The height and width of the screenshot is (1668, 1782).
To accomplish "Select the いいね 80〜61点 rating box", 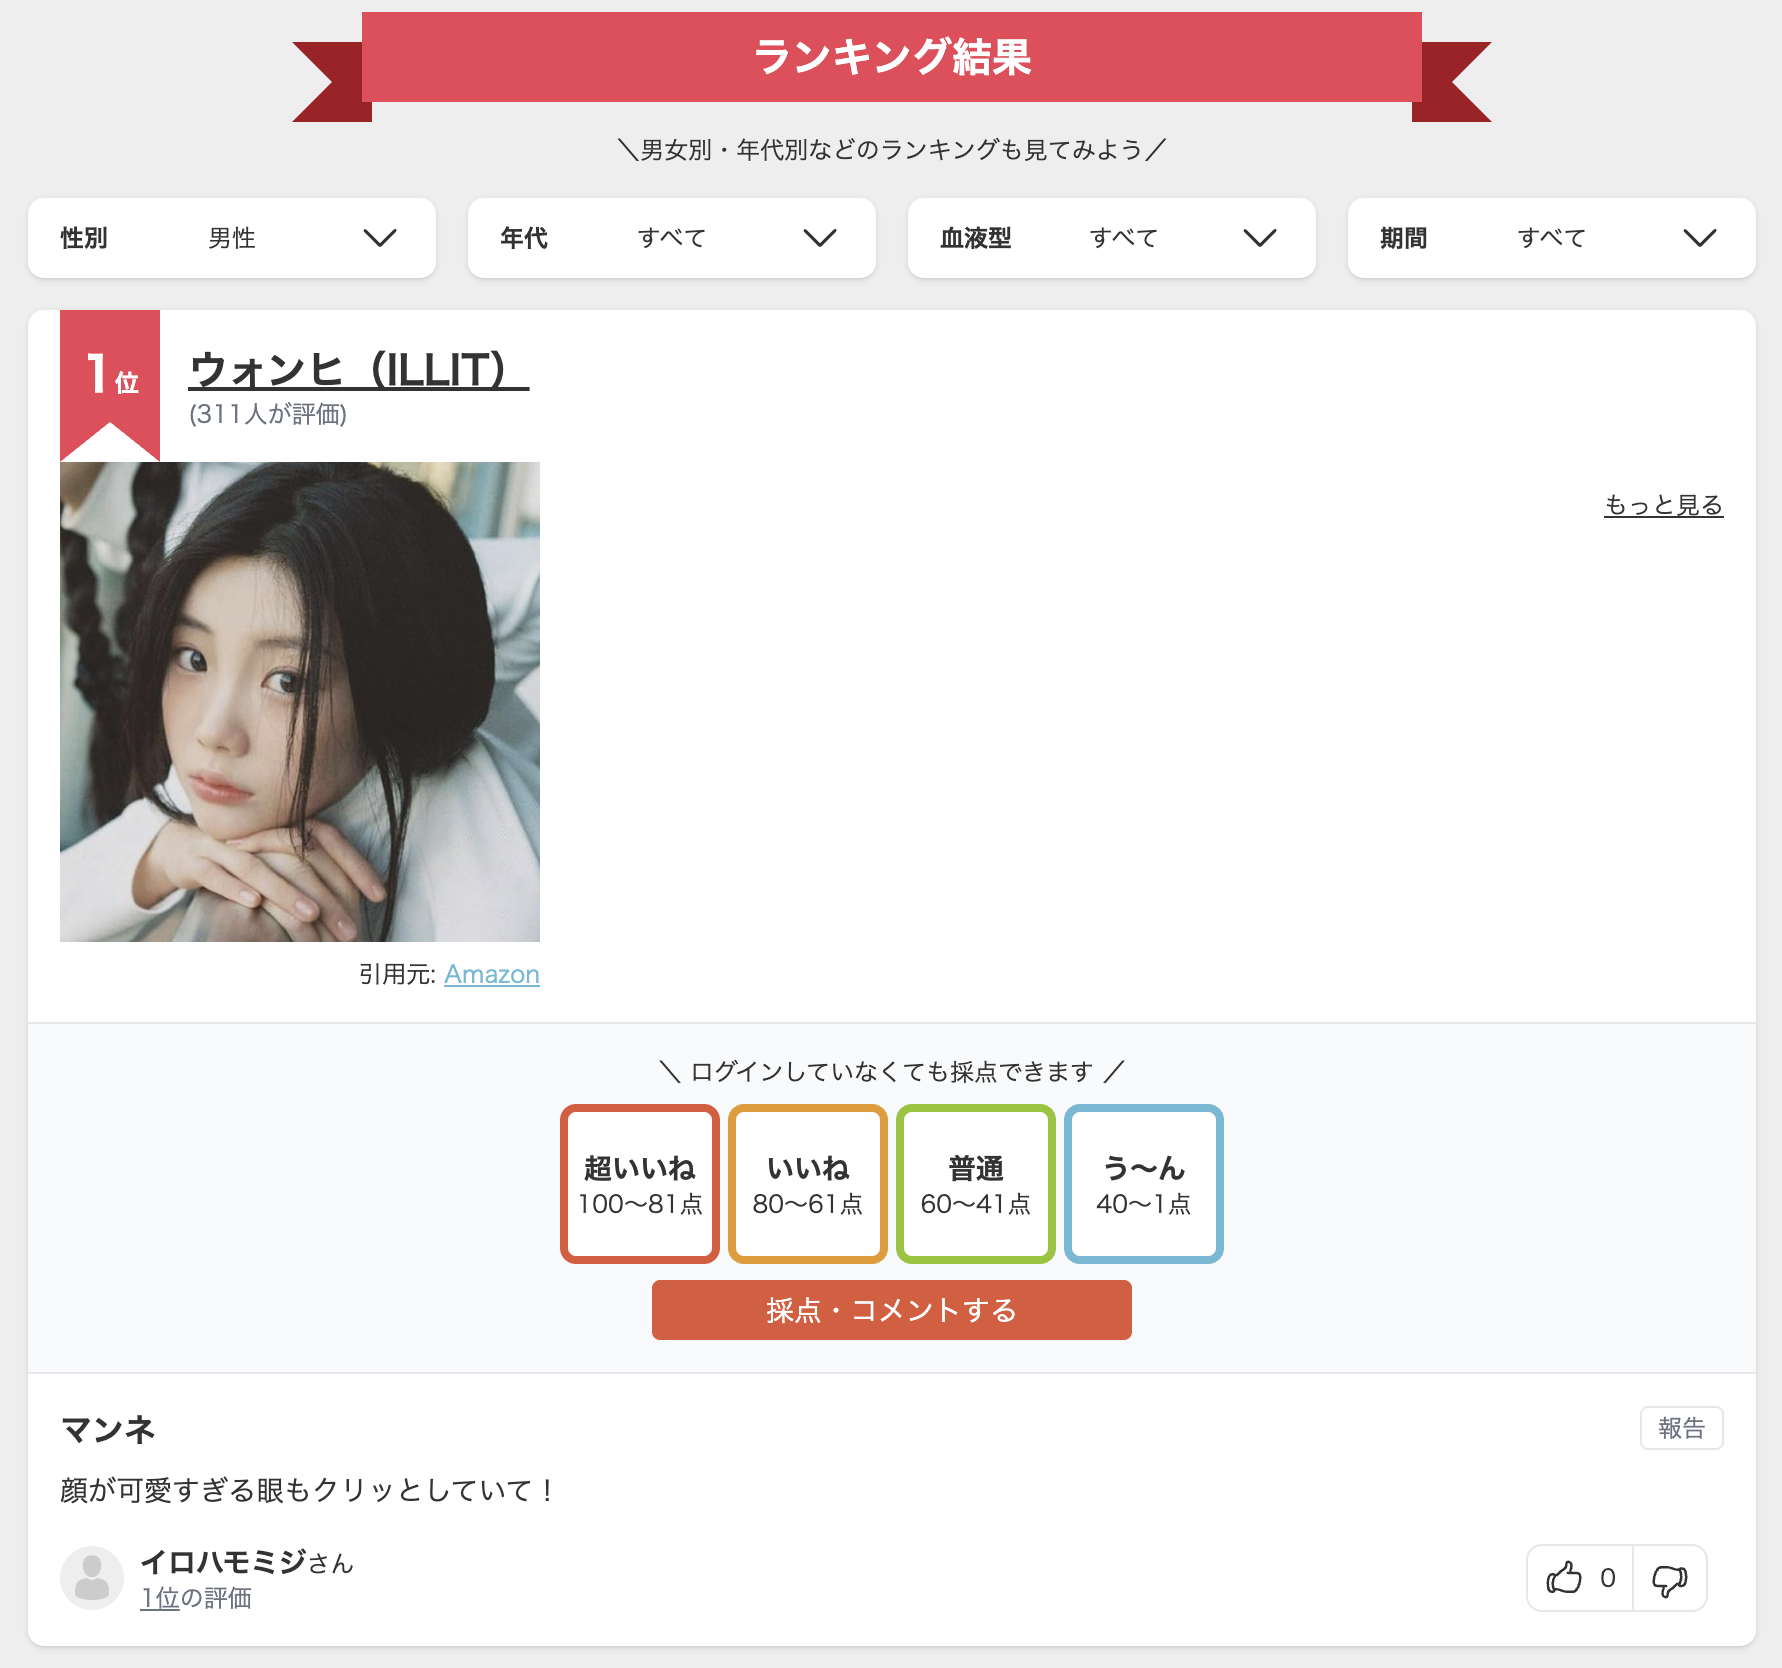I will pyautogui.click(x=808, y=1184).
